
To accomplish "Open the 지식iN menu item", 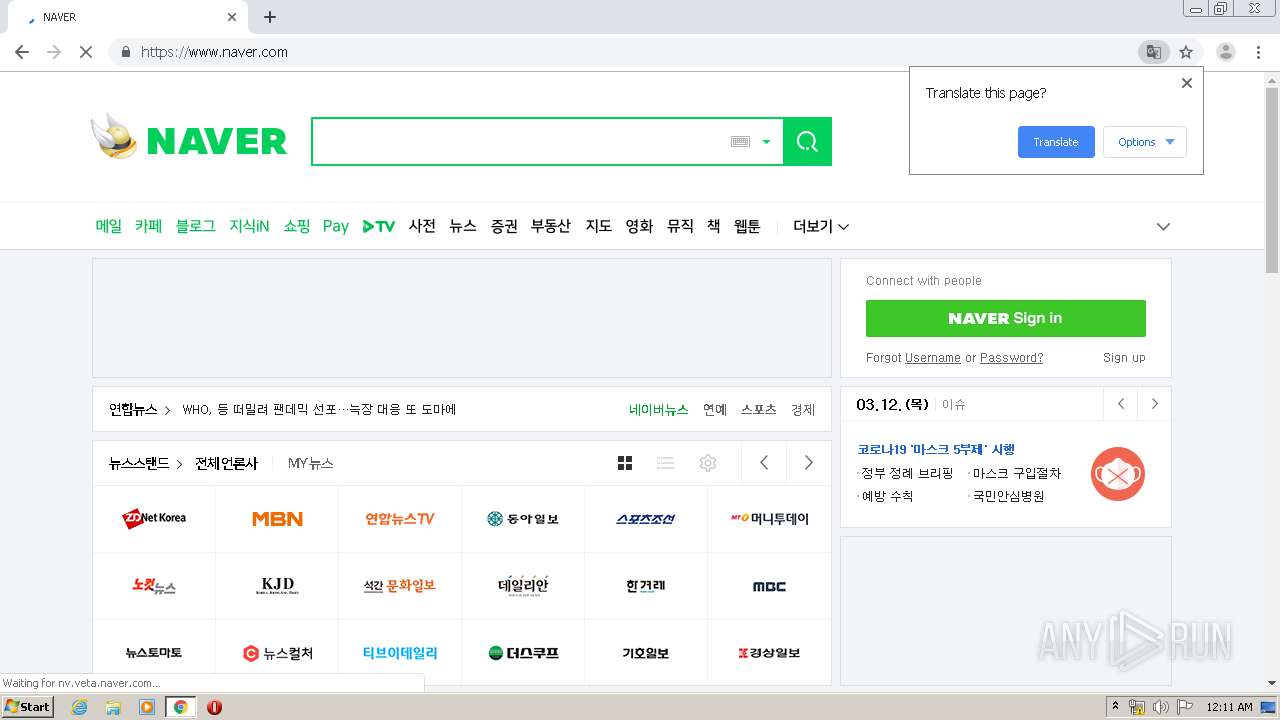I will click(x=249, y=226).
